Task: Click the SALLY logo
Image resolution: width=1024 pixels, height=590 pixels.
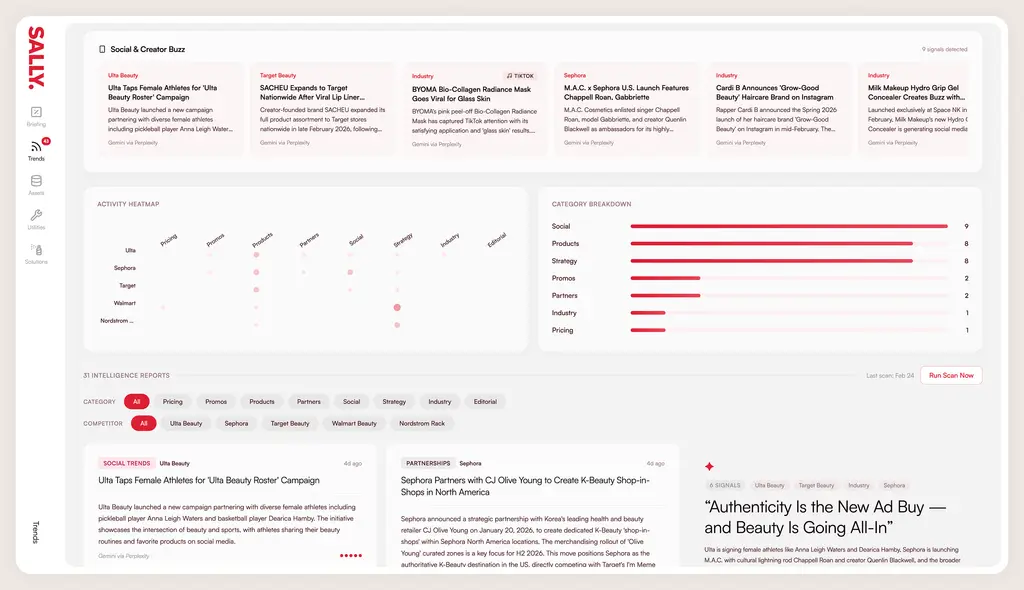Action: click(36, 57)
